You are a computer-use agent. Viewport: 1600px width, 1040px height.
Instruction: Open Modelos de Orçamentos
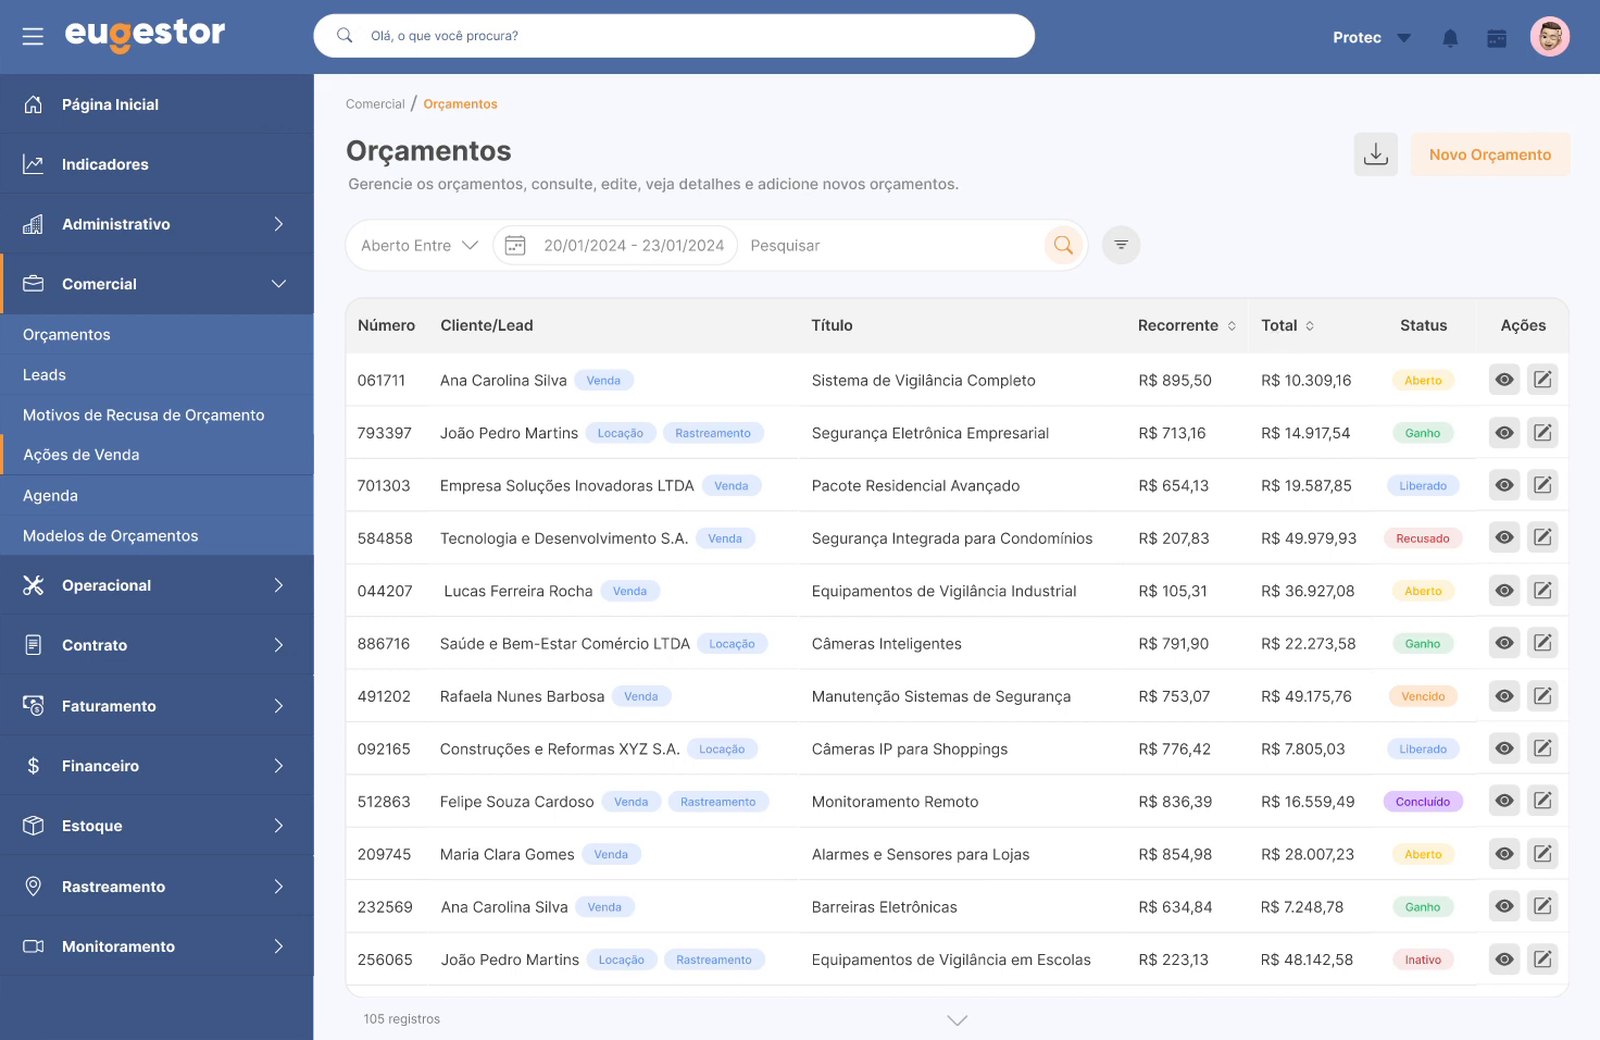(x=157, y=536)
